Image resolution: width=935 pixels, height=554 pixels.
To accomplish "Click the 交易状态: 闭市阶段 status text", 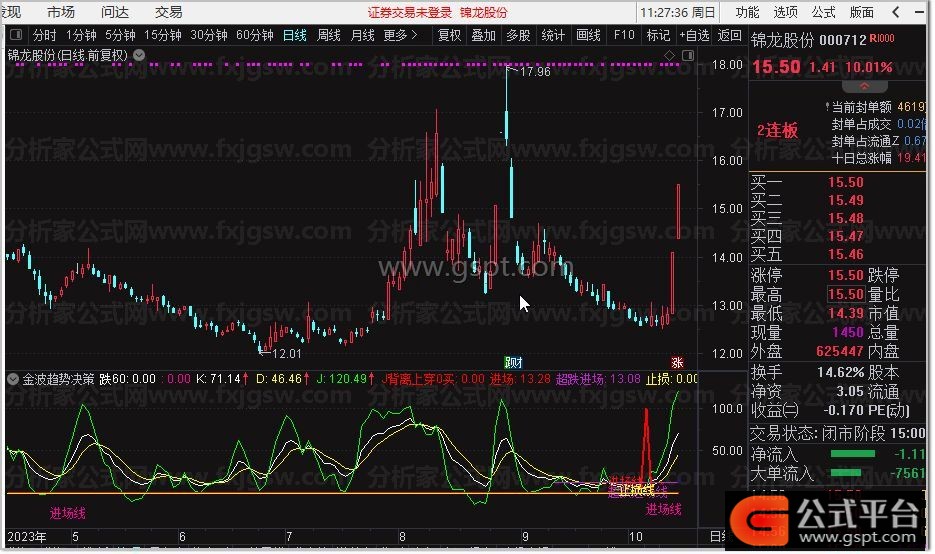I will point(818,433).
